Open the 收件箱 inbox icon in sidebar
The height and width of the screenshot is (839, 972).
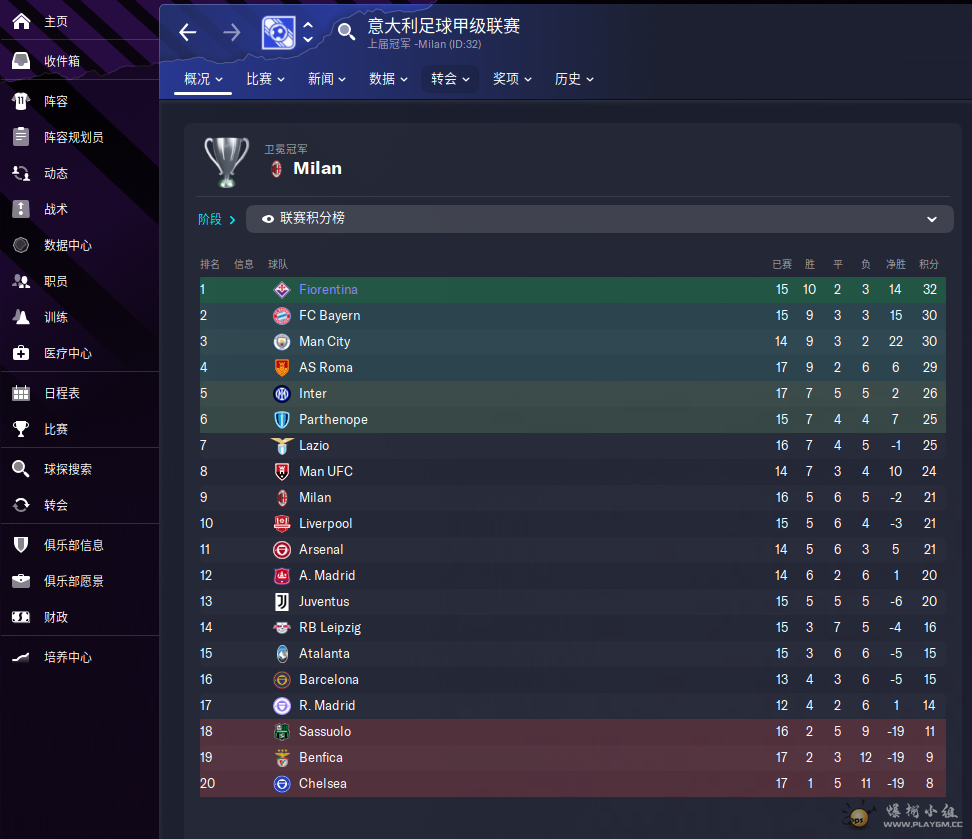coord(21,61)
